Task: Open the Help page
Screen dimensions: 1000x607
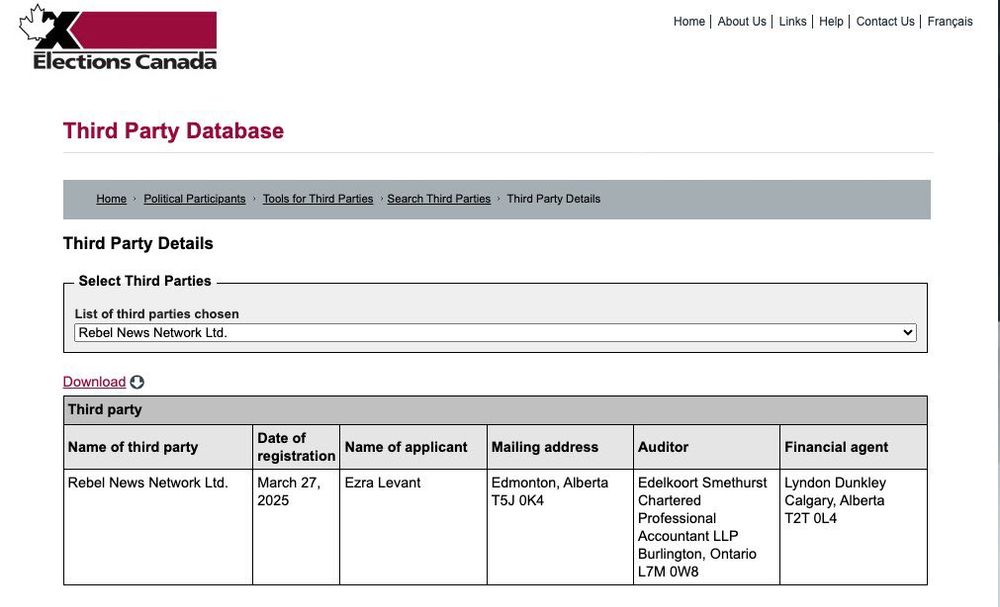Action: [x=831, y=22]
